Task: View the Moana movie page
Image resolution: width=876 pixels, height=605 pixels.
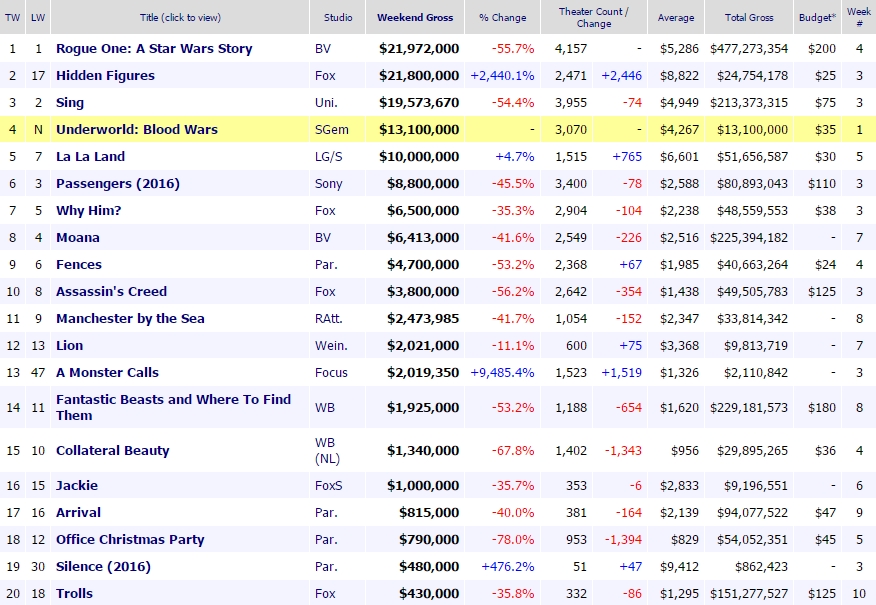Action: tap(78, 237)
